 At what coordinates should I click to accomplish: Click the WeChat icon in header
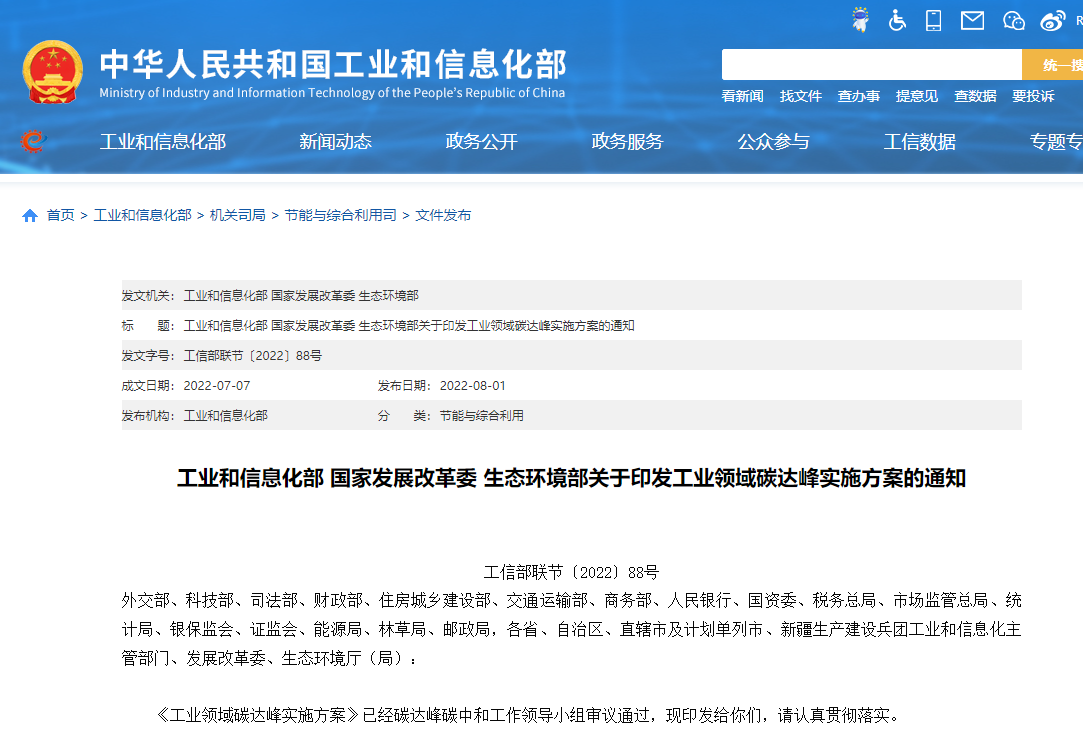click(1013, 20)
